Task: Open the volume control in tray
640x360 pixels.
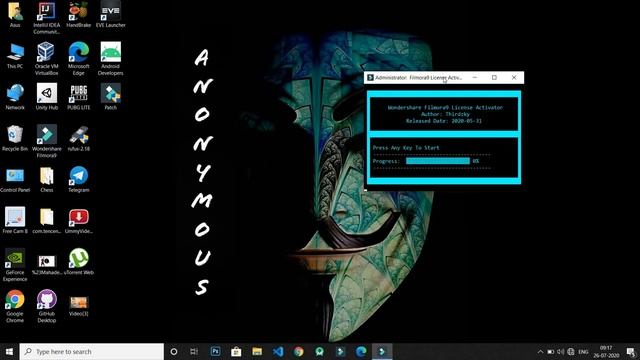Action: tap(560, 351)
